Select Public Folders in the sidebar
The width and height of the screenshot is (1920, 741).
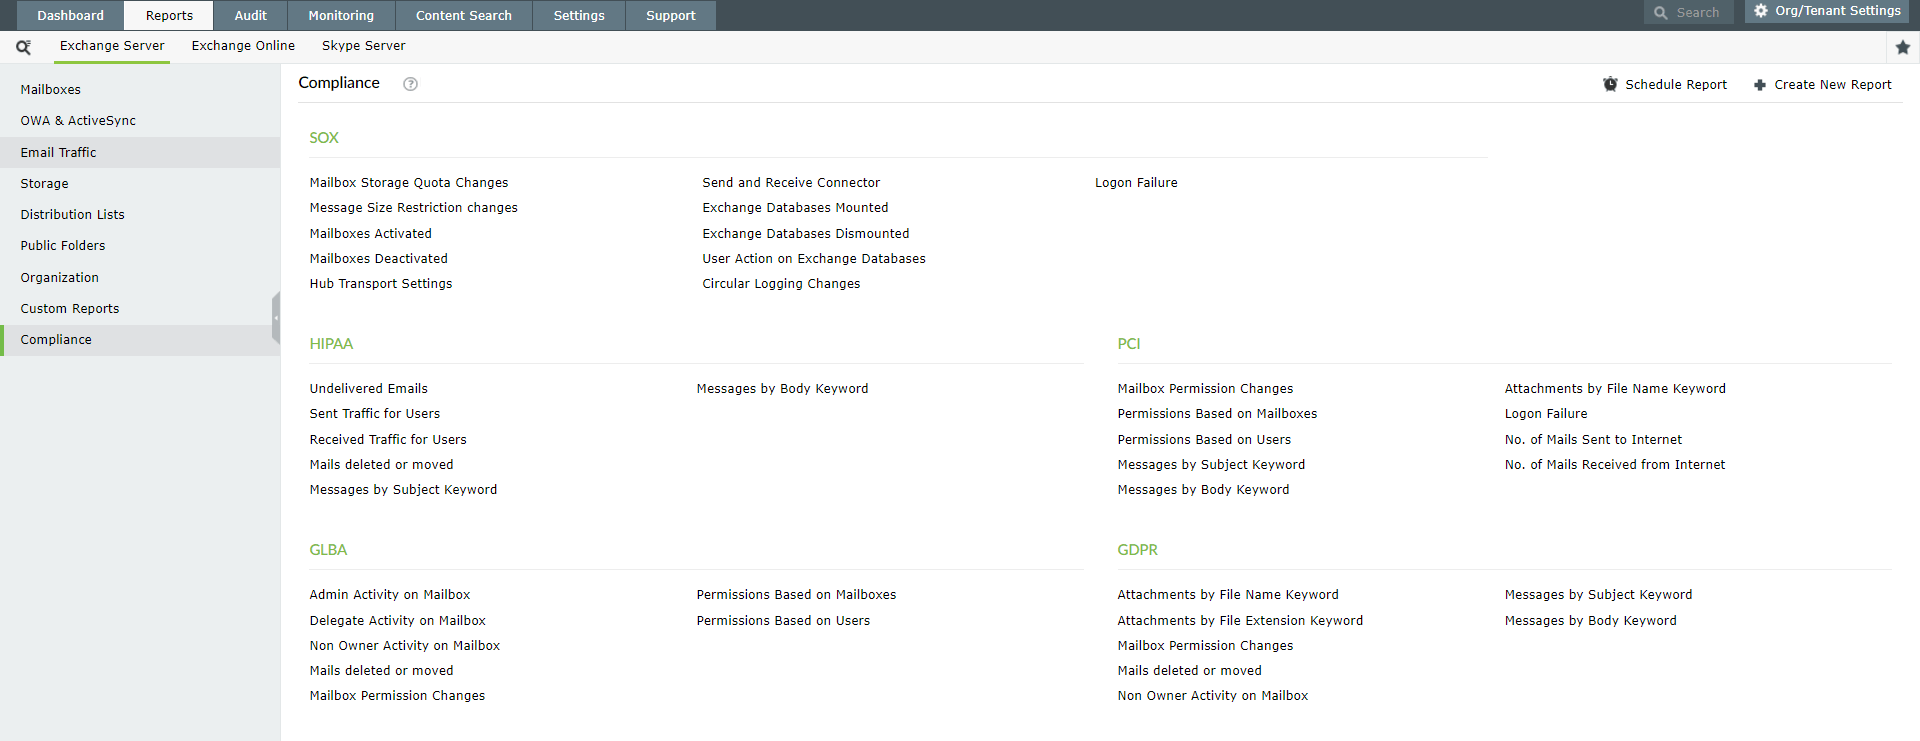tap(140, 246)
